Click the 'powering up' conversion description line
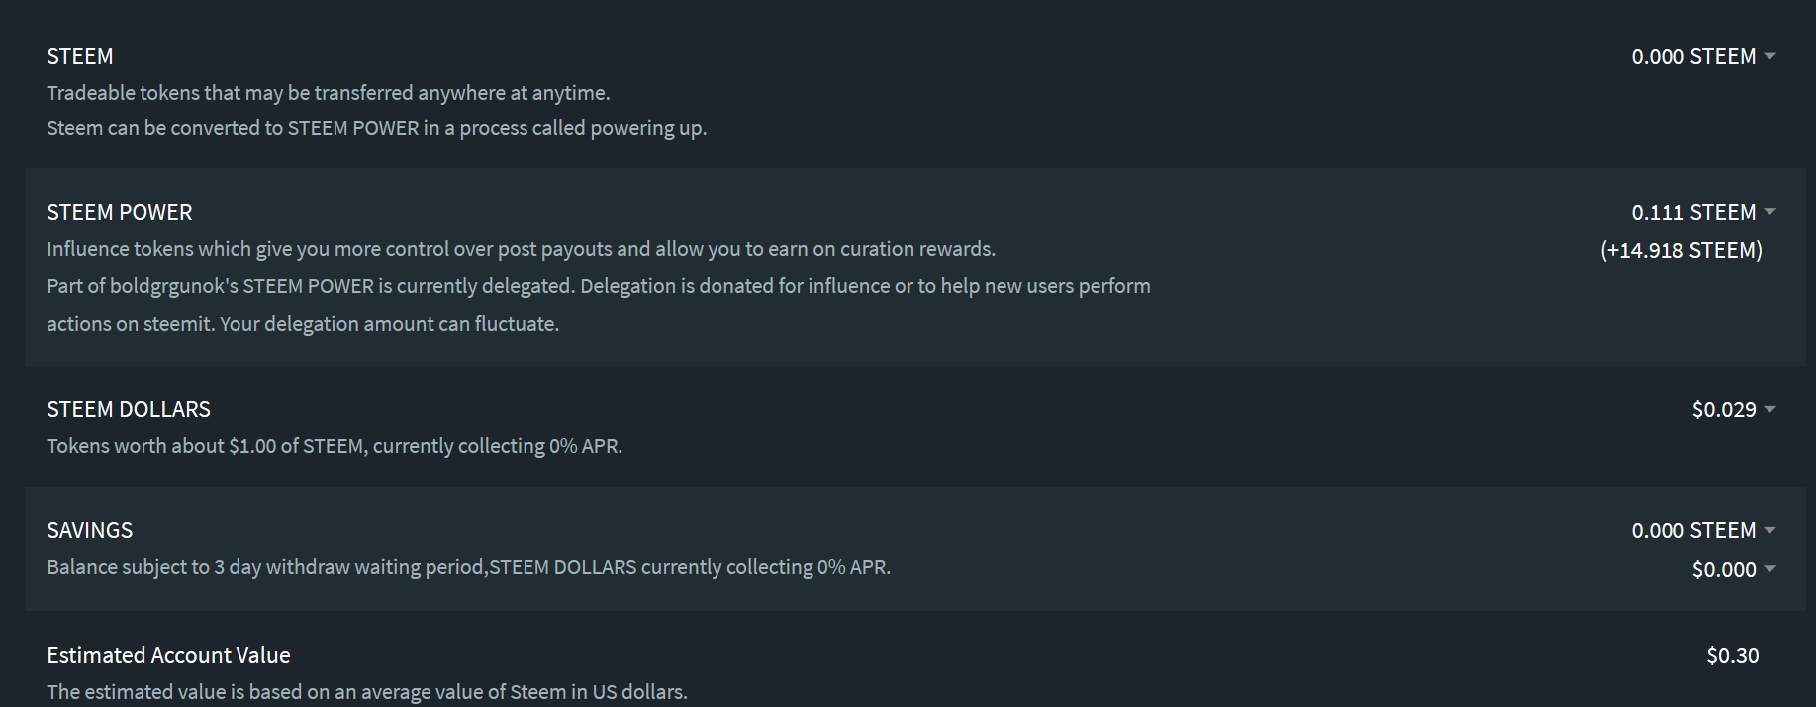 click(376, 129)
